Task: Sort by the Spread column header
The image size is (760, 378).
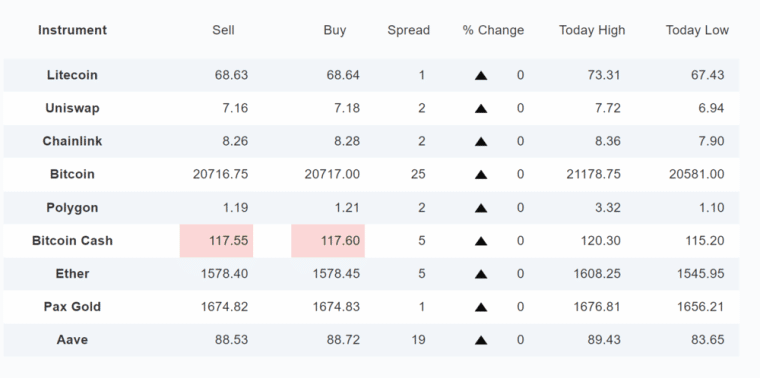Action: tap(409, 30)
